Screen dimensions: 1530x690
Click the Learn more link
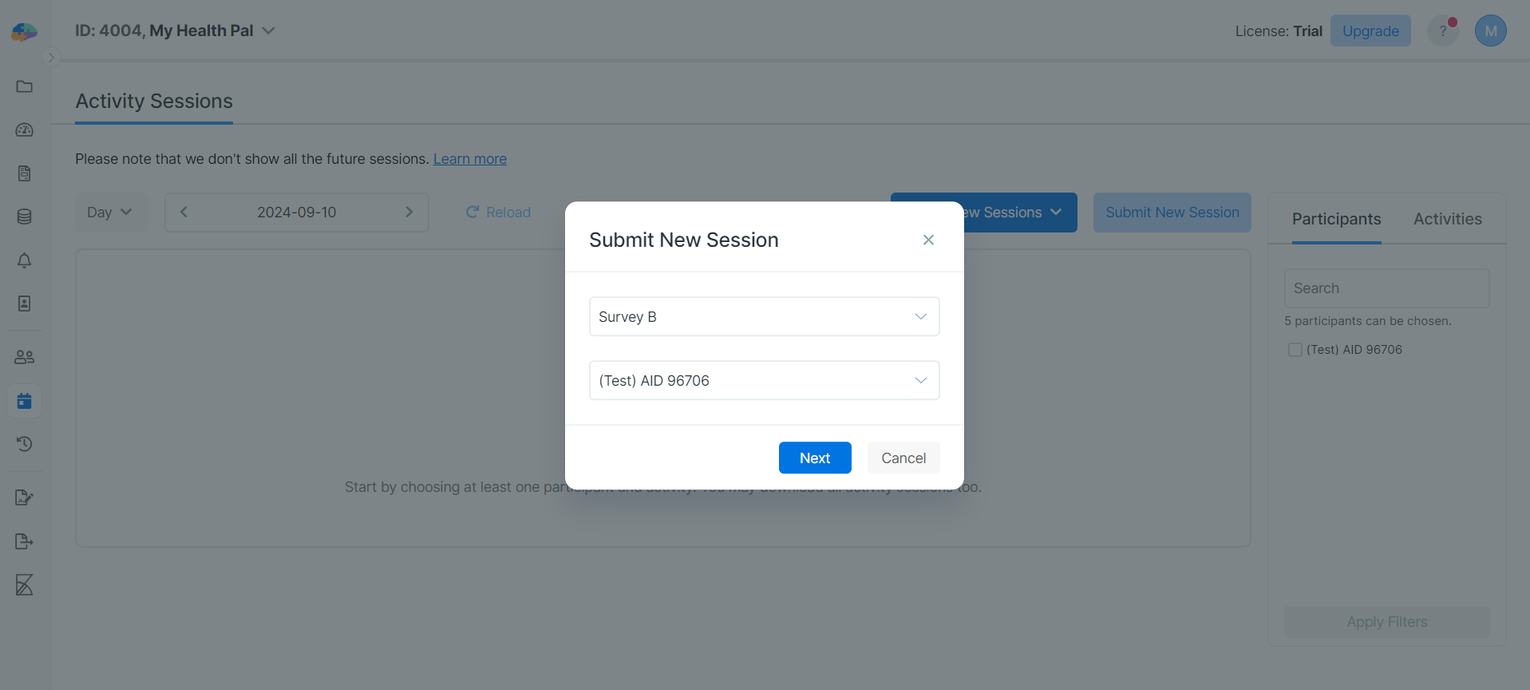469,158
